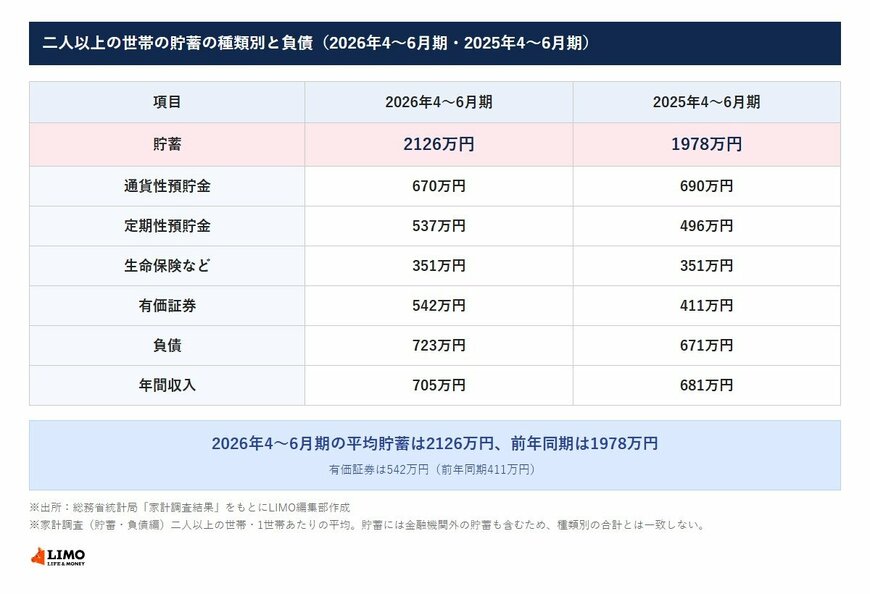Click the 690万円 cell
Screen dimensions: 870x594
(706, 186)
